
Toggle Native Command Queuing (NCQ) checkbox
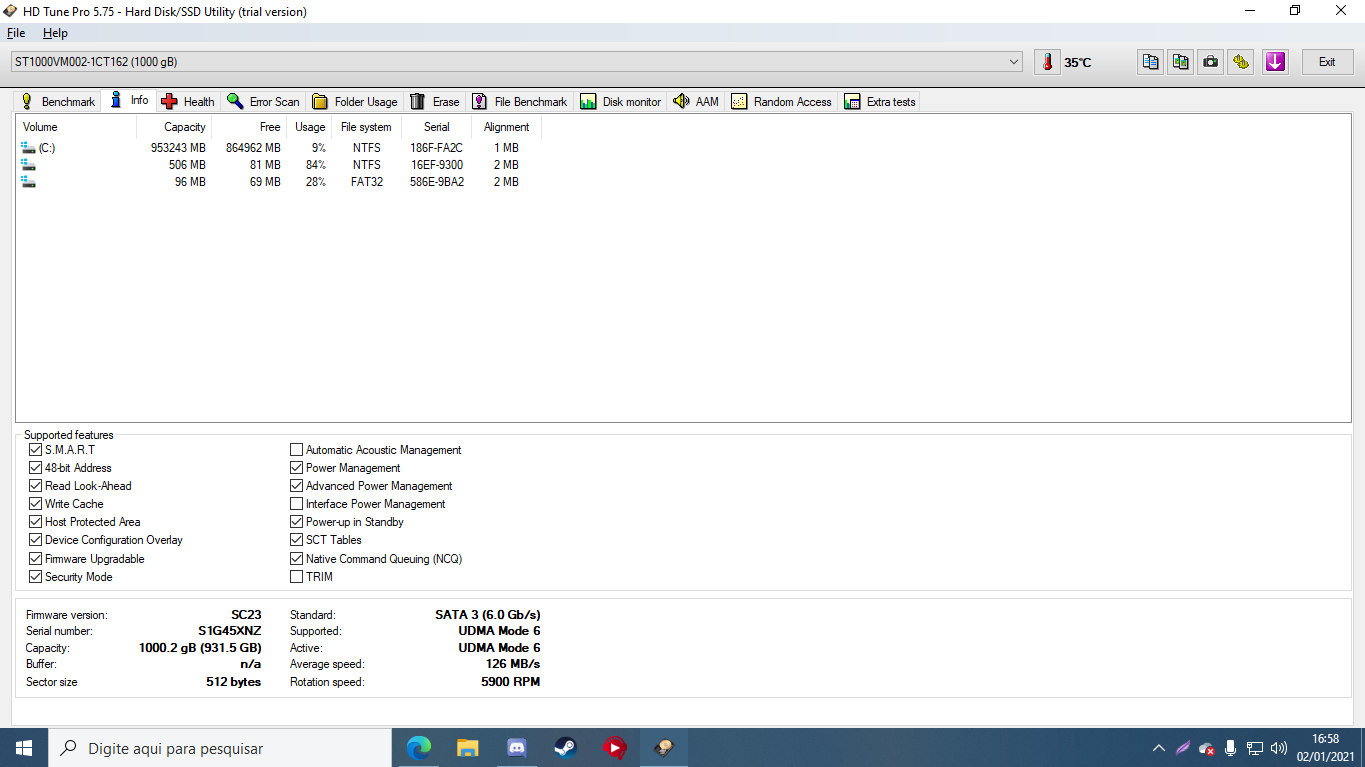pos(296,559)
